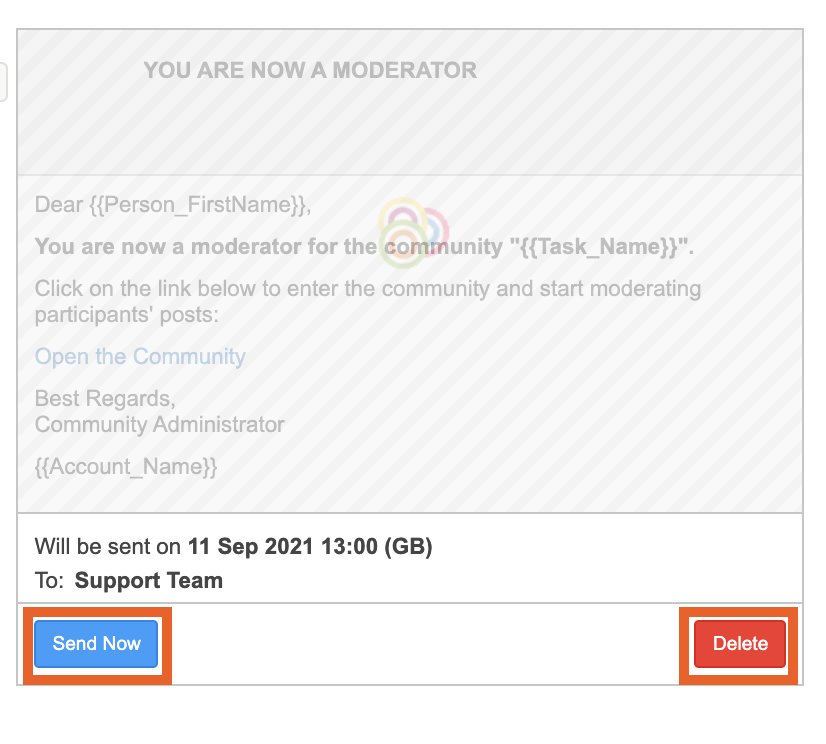The height and width of the screenshot is (744, 826).
Task: Click the scheduled date 11 Sep 2021 13:00
Action: pyautogui.click(x=283, y=547)
